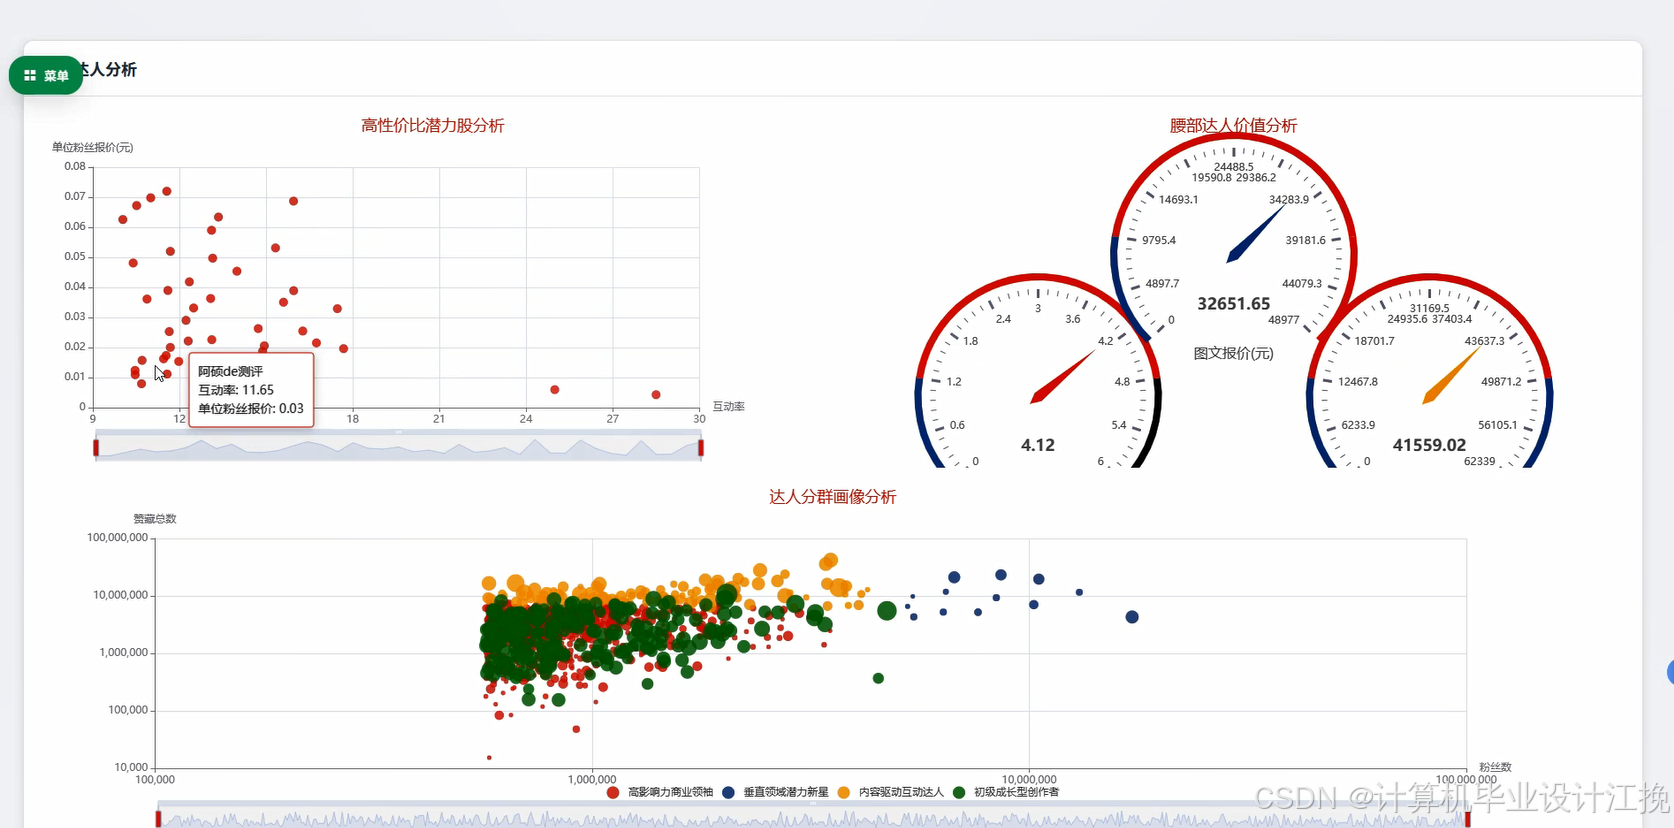Screen dimensions: 1674x828
Task: Click the 互动率 x-axis label
Action: coord(729,406)
